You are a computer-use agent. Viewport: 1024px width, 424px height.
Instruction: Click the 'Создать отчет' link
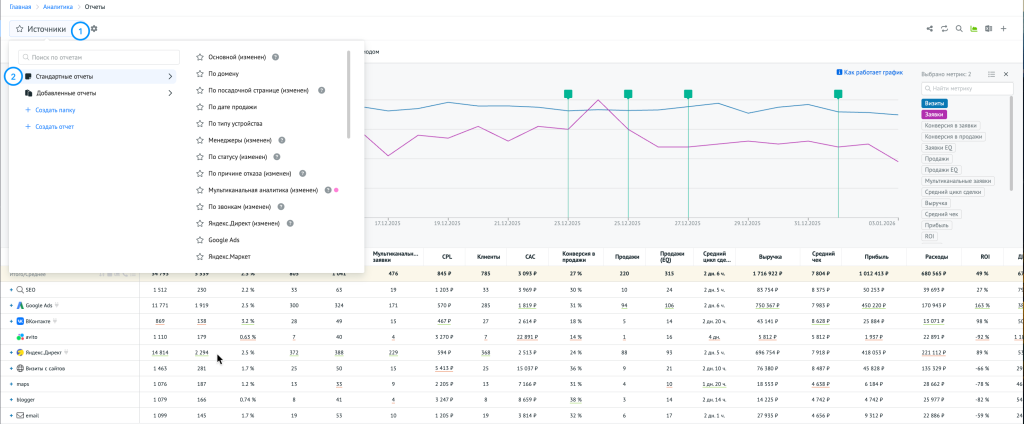54,126
